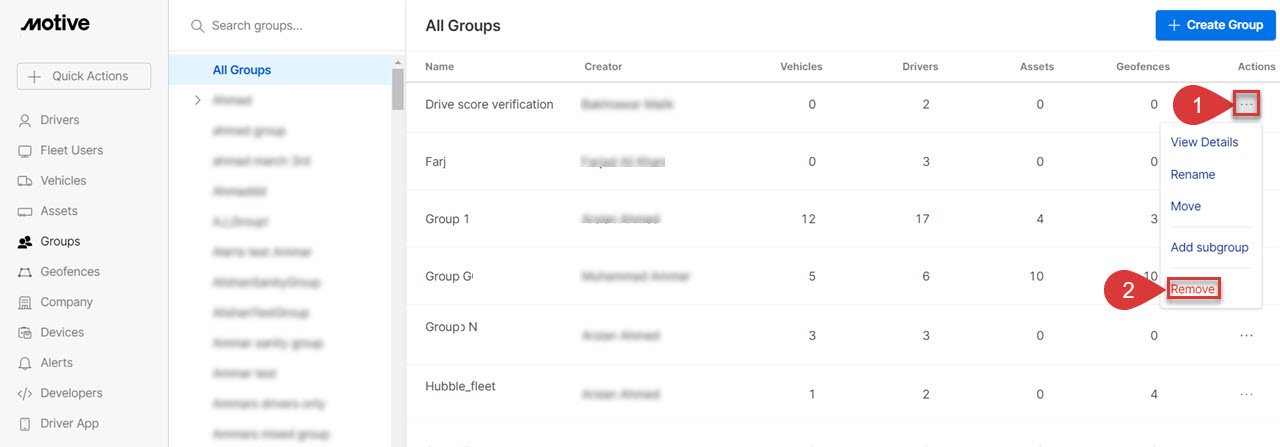This screenshot has width=1280, height=447.
Task: Click the Create Group button
Action: click(1215, 25)
